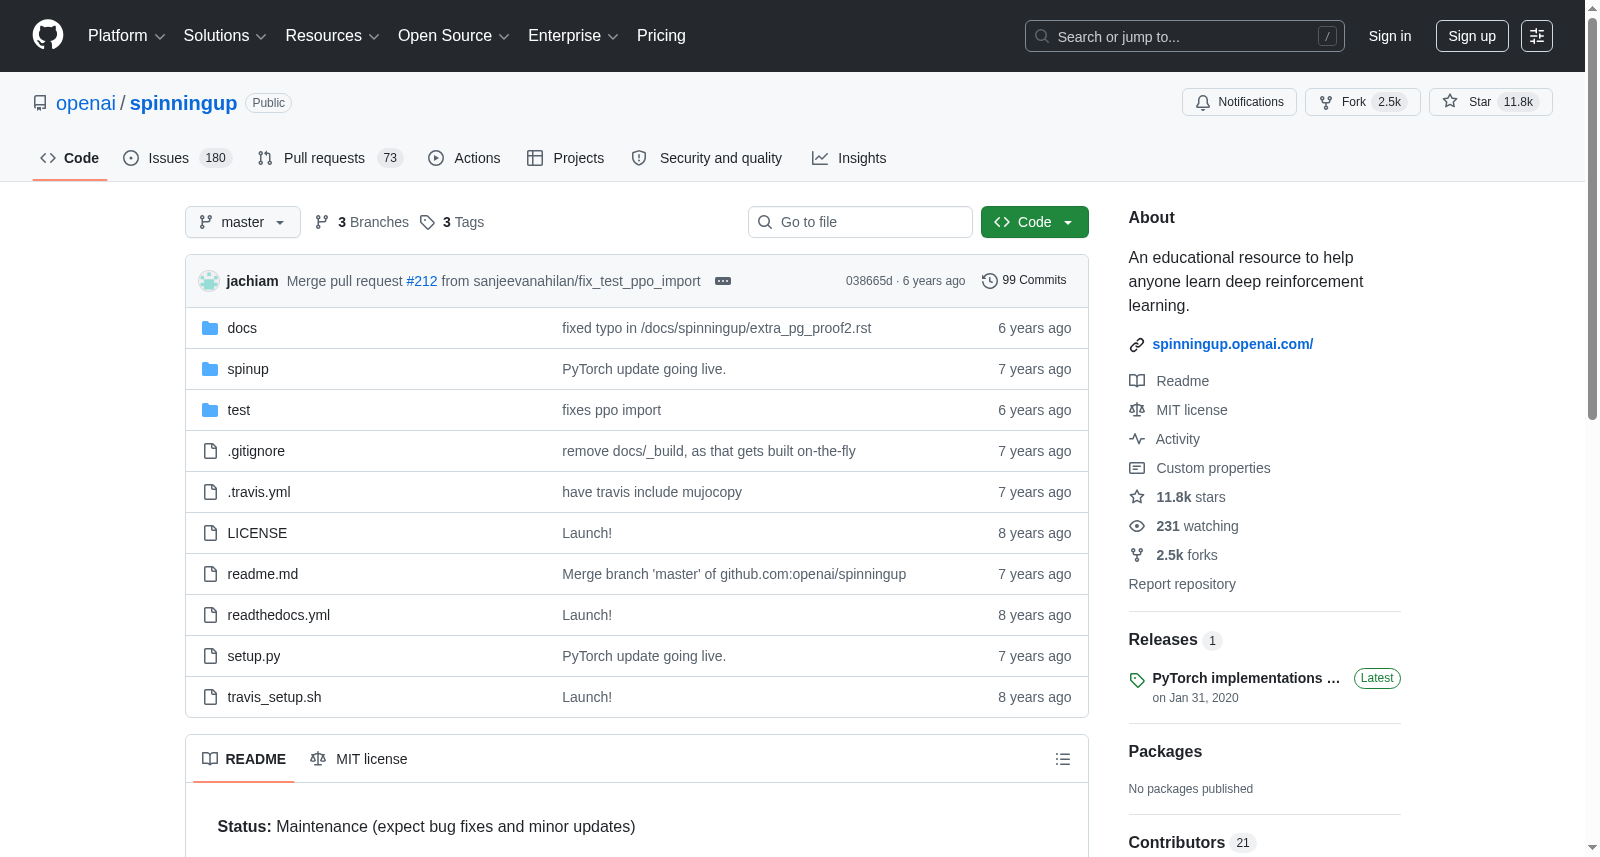Click the Sign up button
Image resolution: width=1600 pixels, height=857 pixels.
click(x=1472, y=36)
